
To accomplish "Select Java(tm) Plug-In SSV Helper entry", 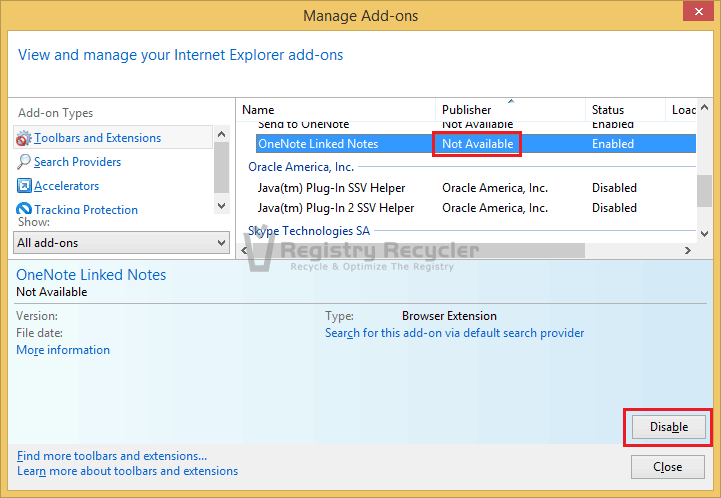I will [x=331, y=188].
